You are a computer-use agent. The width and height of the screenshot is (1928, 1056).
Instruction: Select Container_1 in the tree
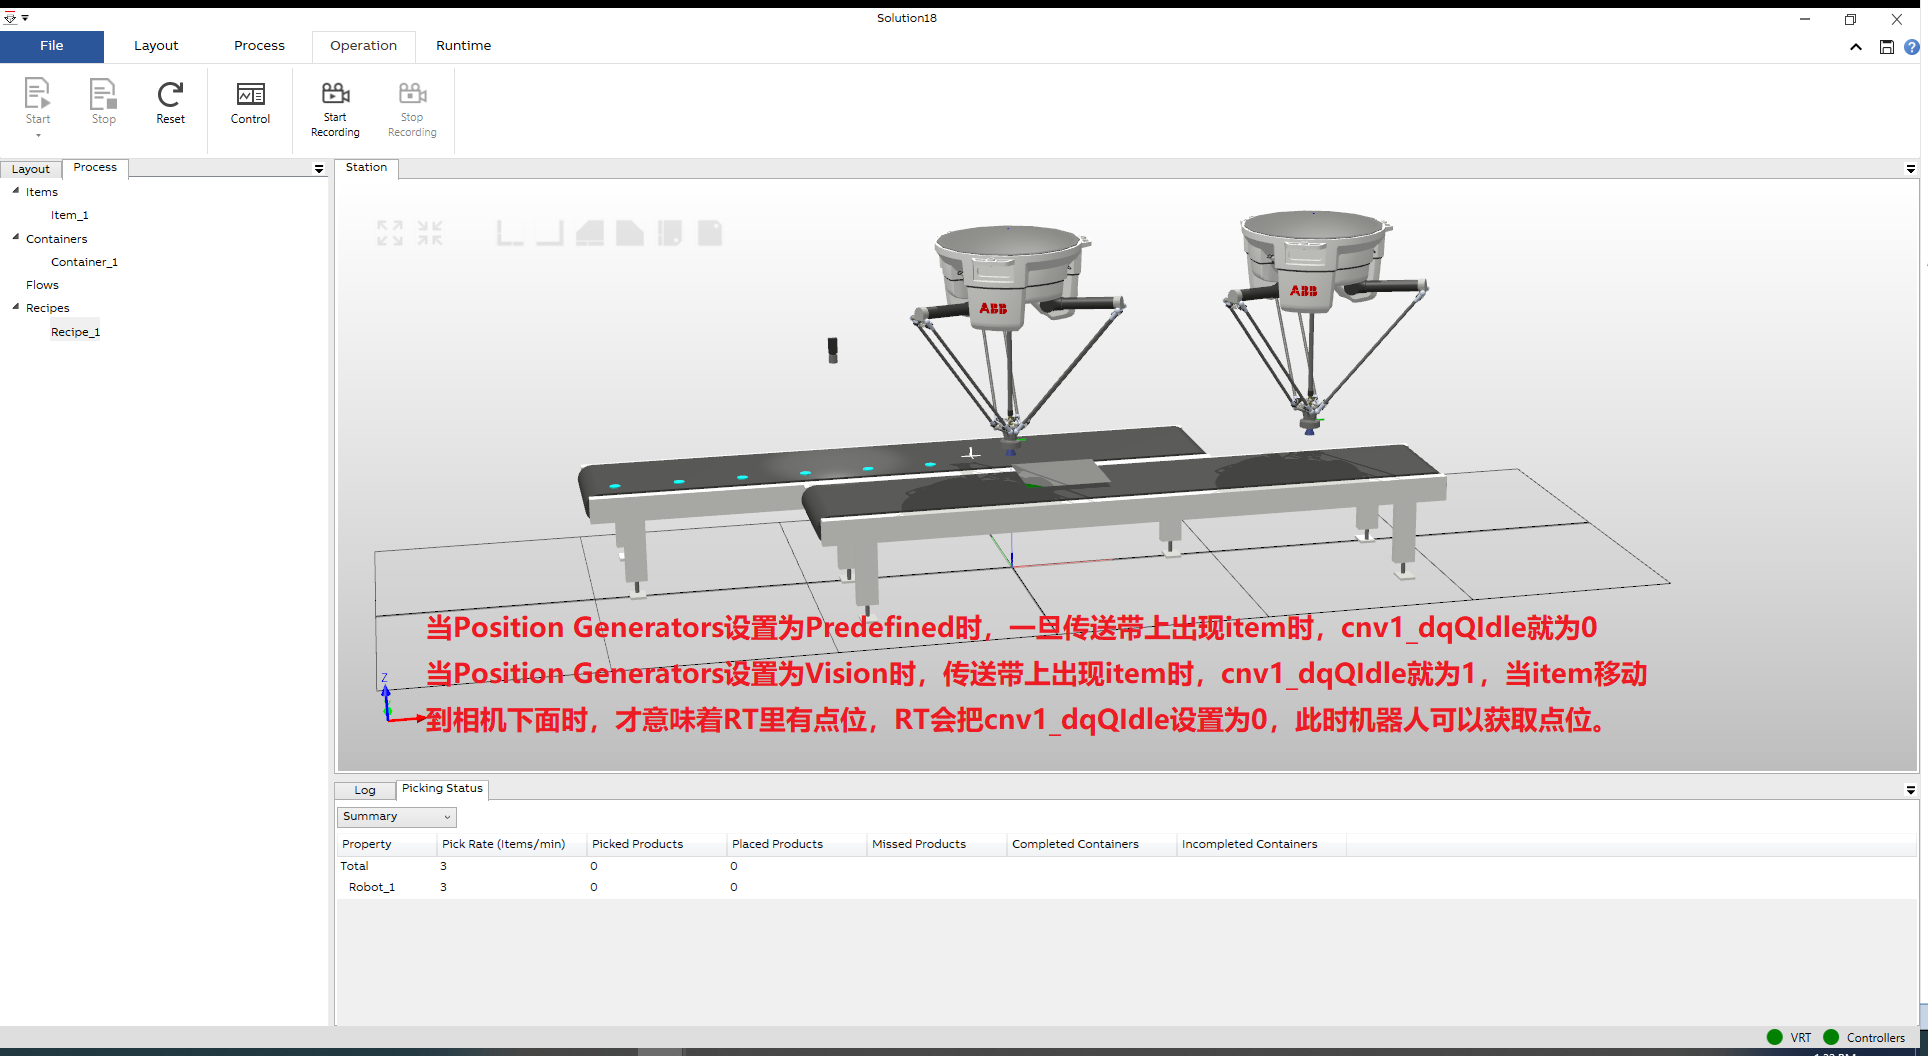[x=84, y=262]
